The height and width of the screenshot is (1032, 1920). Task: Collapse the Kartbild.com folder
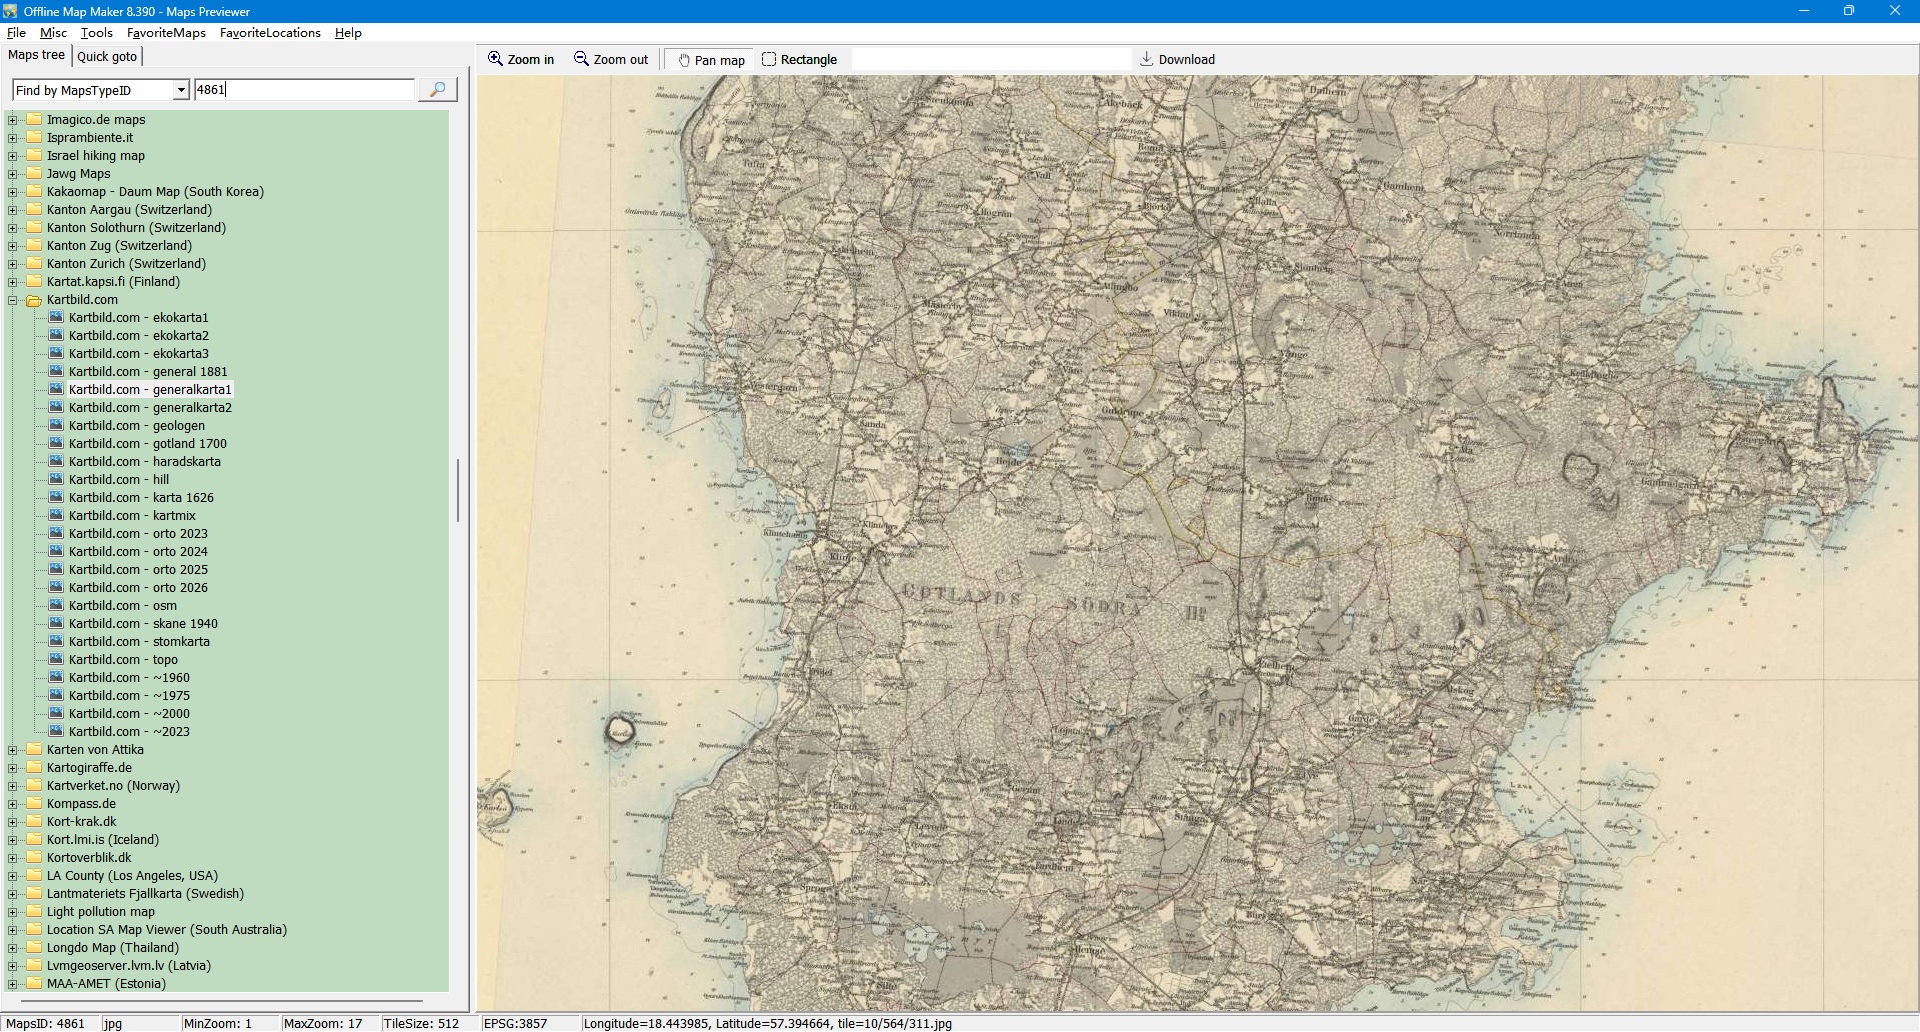tap(13, 300)
